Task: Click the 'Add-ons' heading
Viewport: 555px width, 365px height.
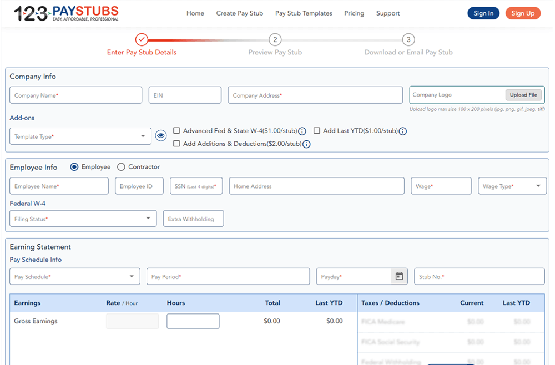Action: [x=22, y=118]
